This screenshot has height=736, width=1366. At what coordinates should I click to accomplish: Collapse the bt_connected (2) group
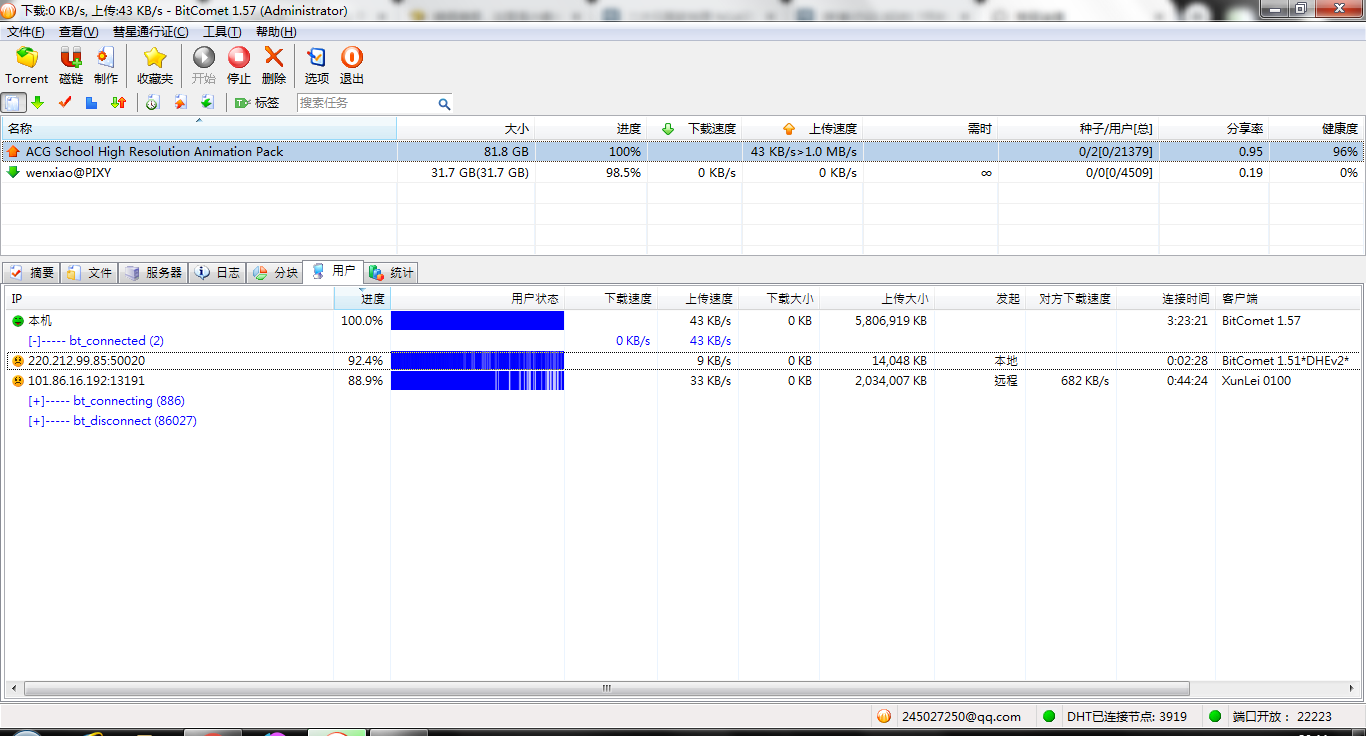tap(34, 341)
